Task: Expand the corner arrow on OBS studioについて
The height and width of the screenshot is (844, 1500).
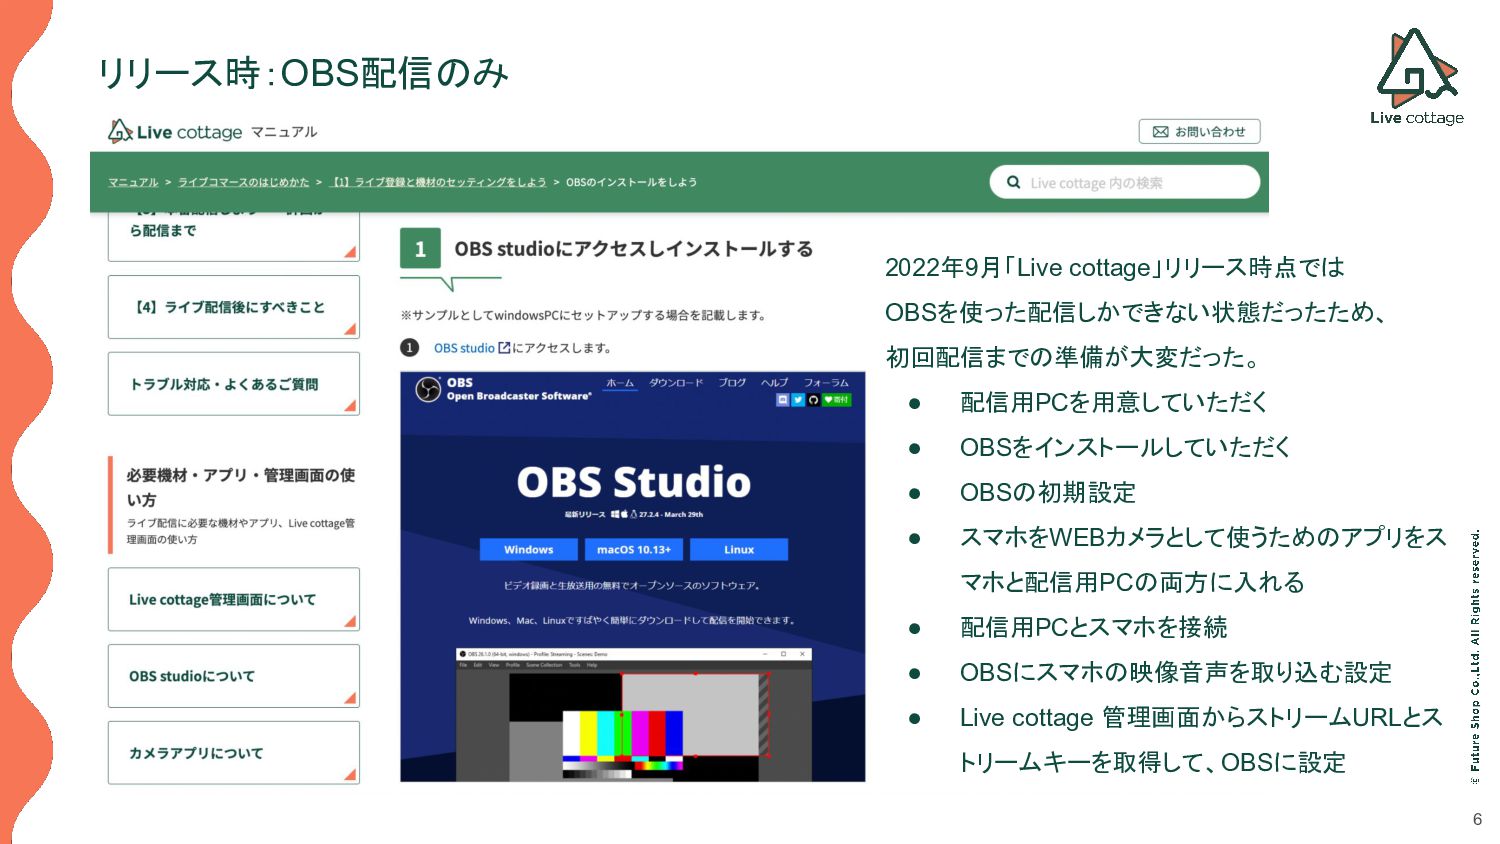Action: pos(350,698)
